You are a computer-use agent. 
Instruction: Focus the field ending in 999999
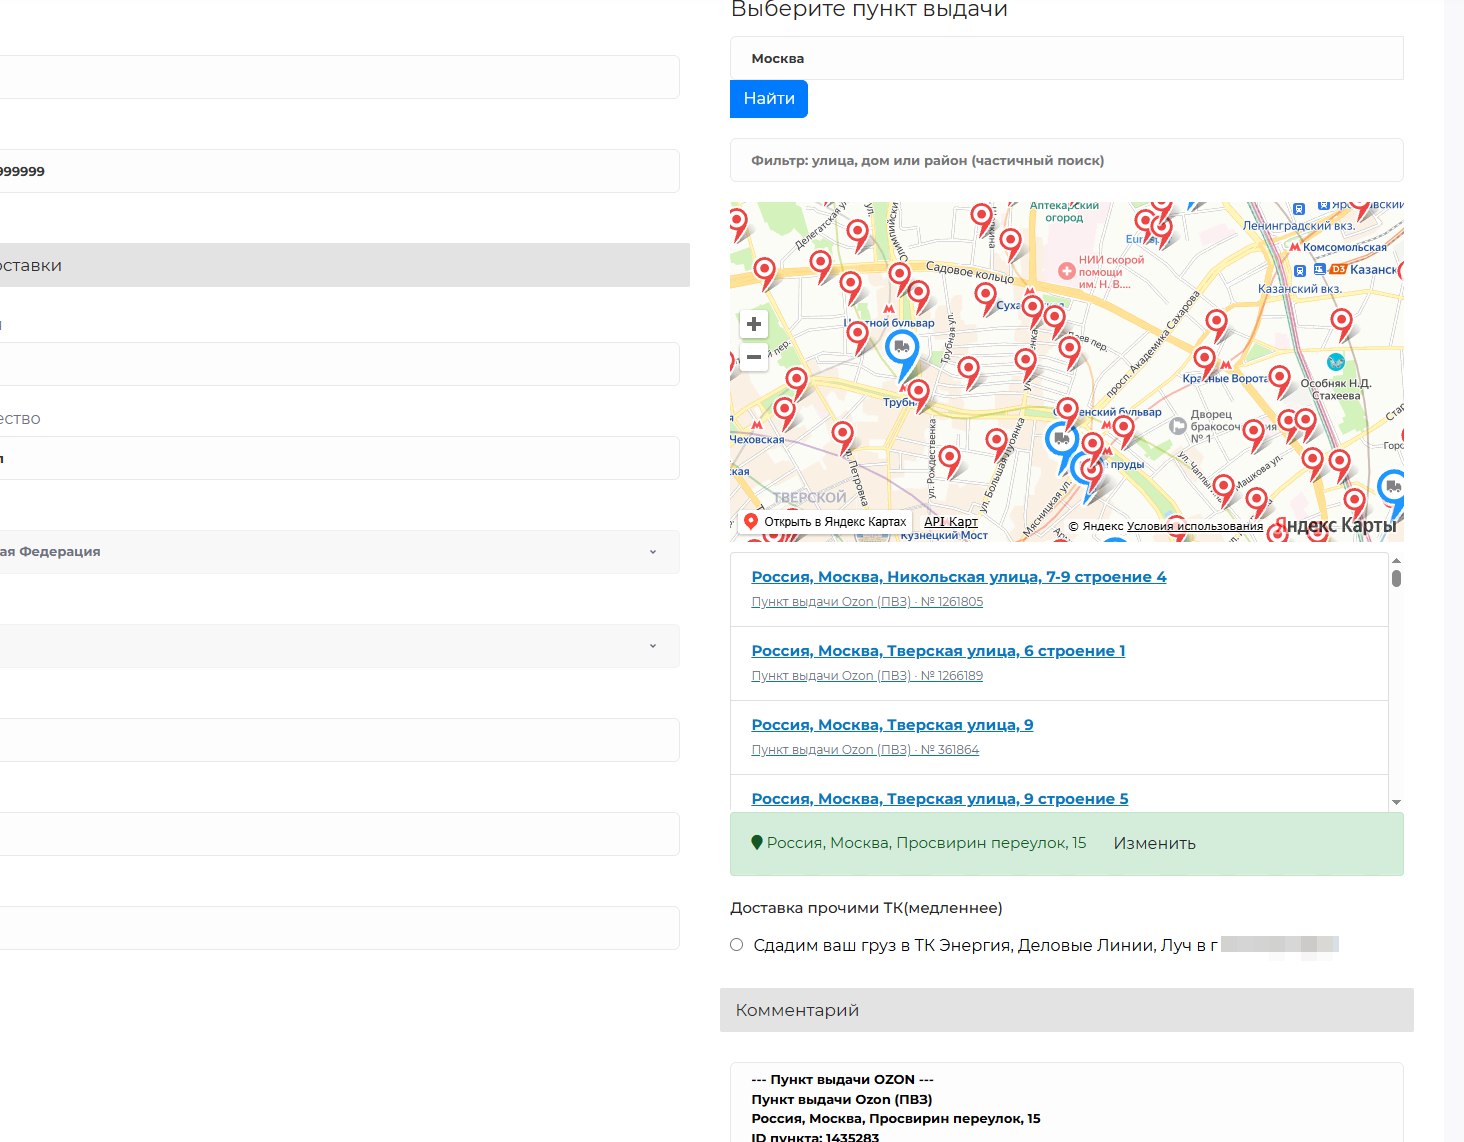339,171
